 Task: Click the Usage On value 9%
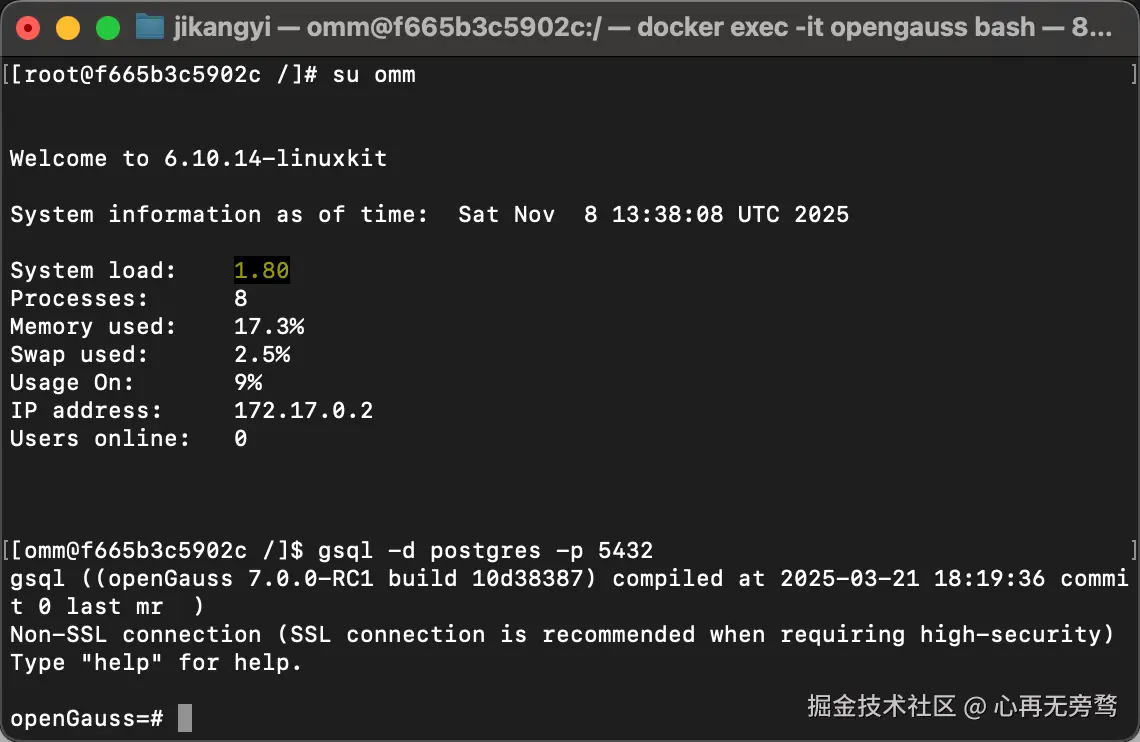click(x=248, y=382)
